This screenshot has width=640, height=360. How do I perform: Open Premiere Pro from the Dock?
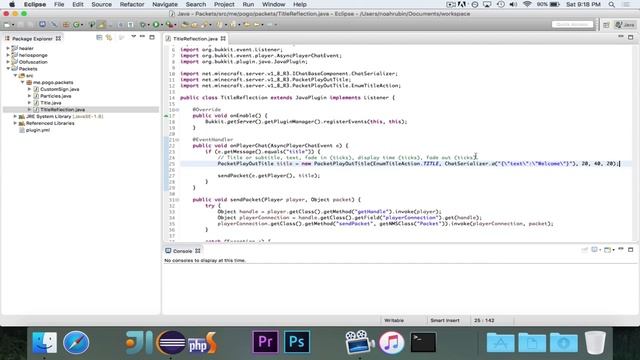pos(265,342)
